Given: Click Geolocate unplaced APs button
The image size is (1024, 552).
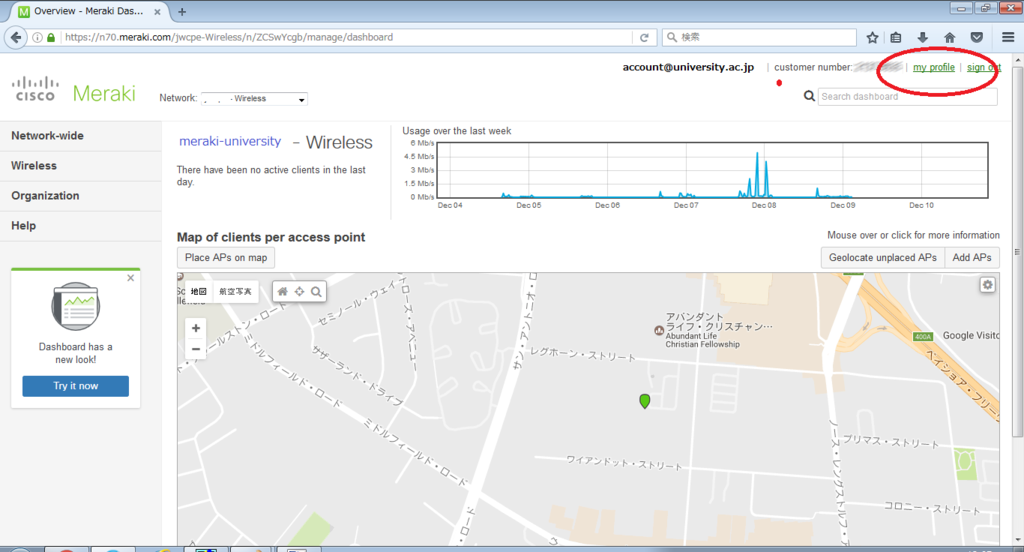Looking at the screenshot, I should coord(882,257).
